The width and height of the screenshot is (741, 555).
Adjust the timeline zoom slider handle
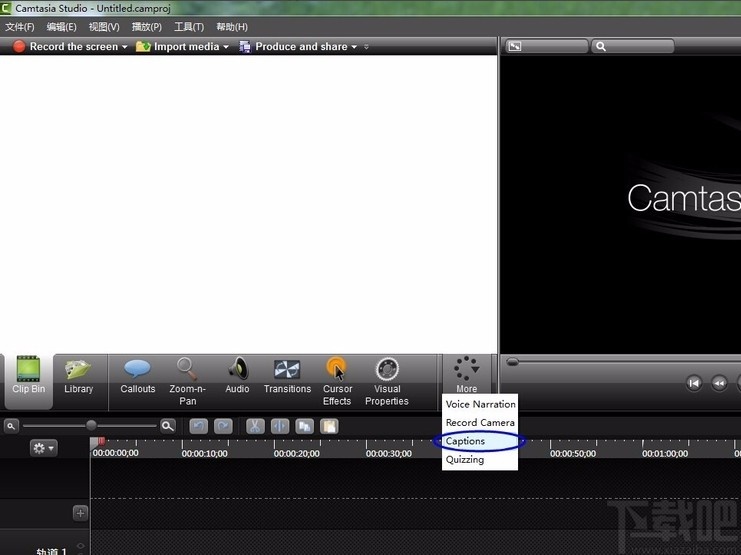pyautogui.click(x=91, y=425)
